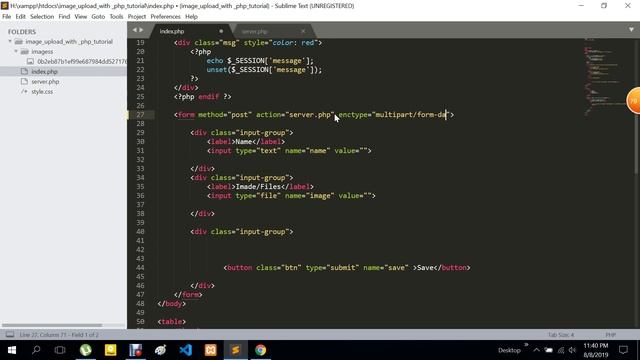Open the File menu
Viewport: 640px width, 360px height.
(7, 17)
